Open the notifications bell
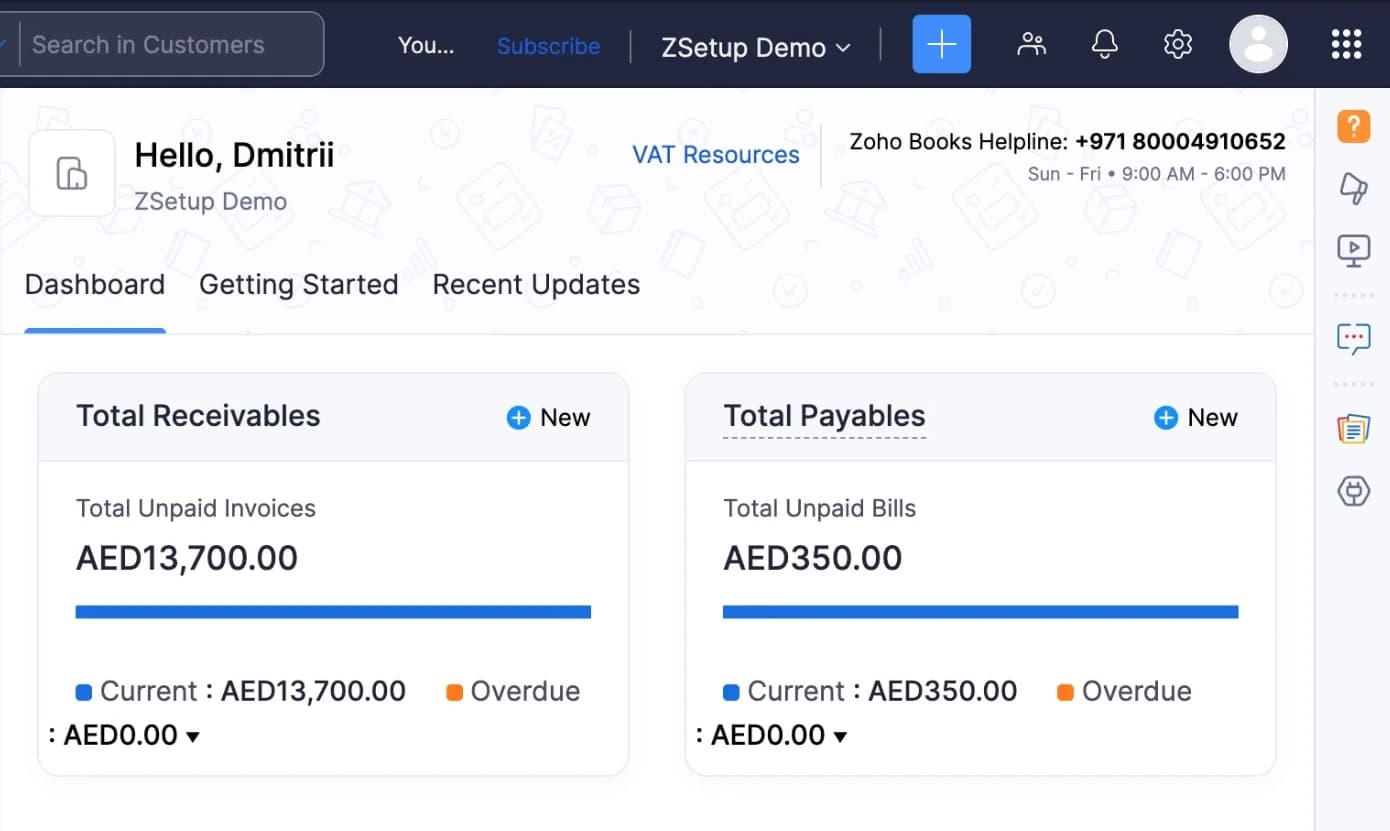 point(1104,44)
